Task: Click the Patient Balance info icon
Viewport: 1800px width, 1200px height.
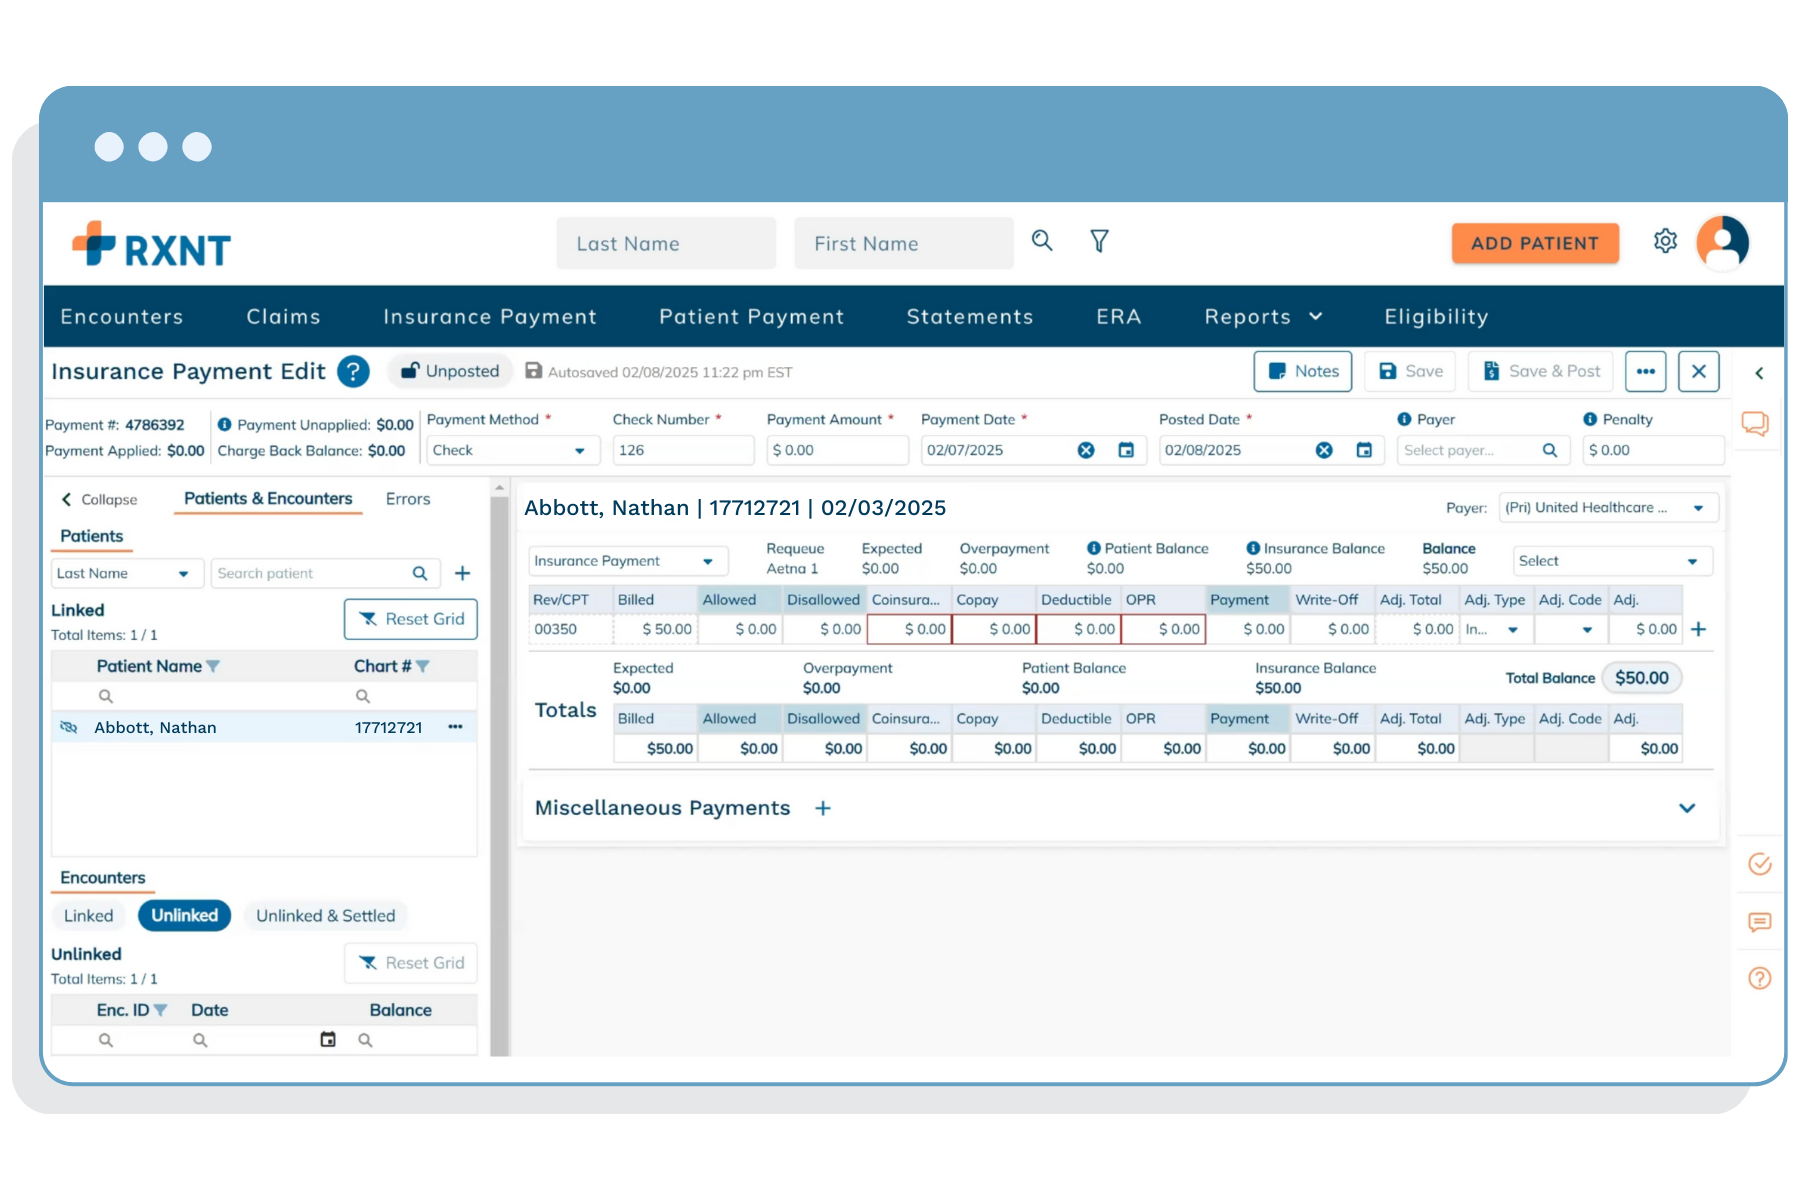Action: (1094, 548)
